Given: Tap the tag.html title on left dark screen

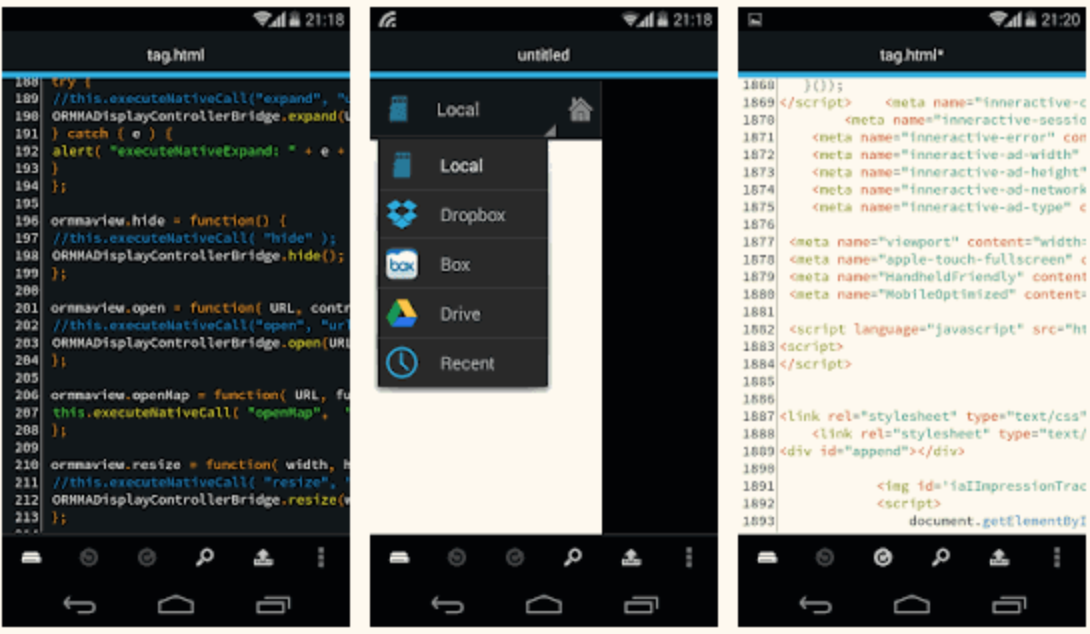Looking at the screenshot, I should click(175, 55).
